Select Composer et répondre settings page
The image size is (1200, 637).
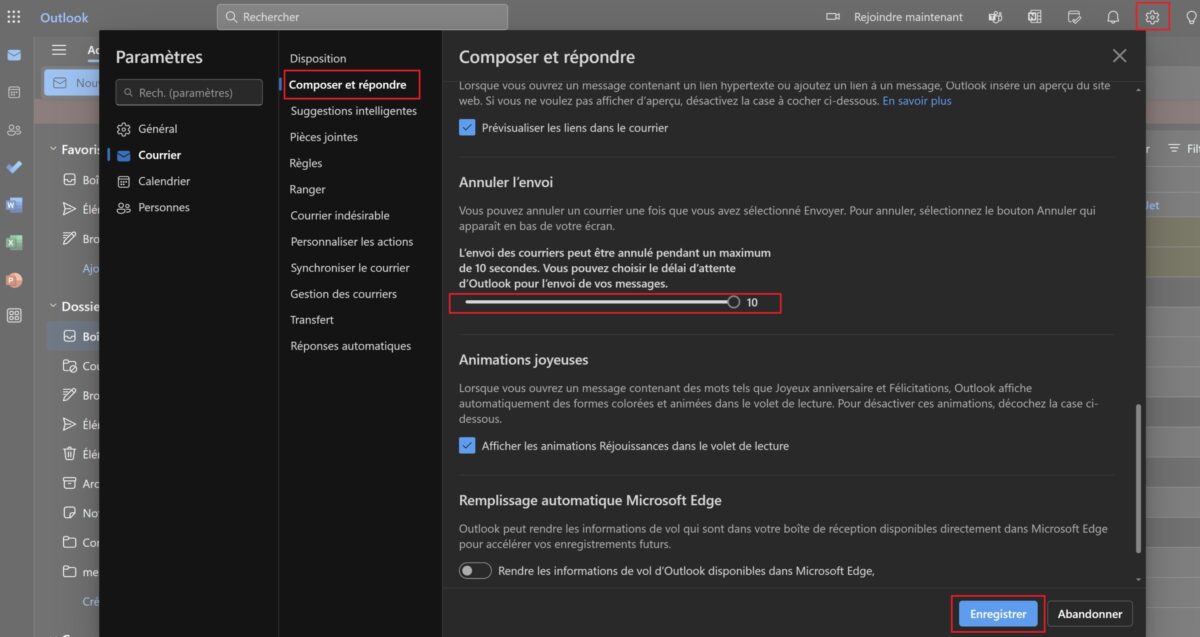(348, 85)
